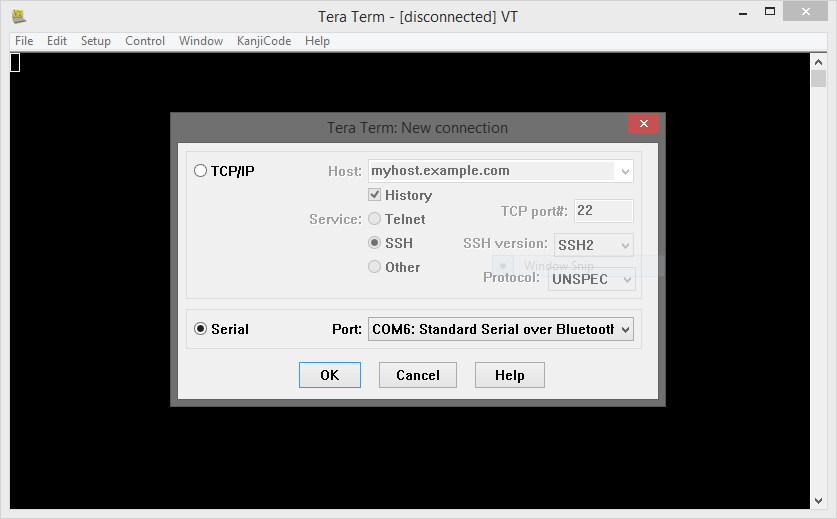Open the Setup menu
The height and width of the screenshot is (519, 837).
tap(96, 41)
